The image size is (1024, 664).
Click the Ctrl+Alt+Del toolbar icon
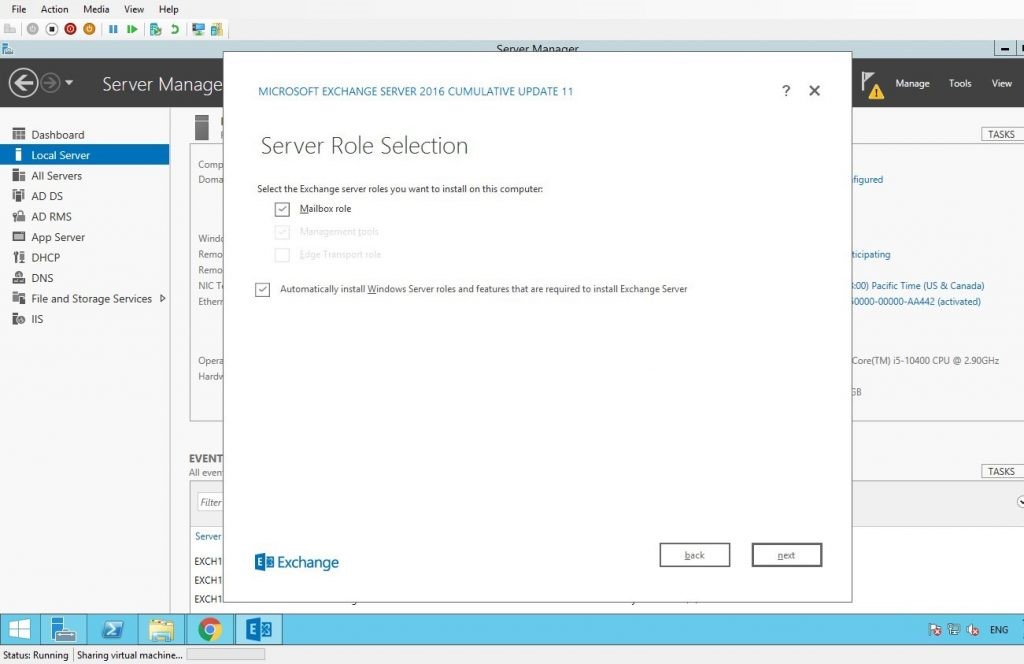pos(10,29)
